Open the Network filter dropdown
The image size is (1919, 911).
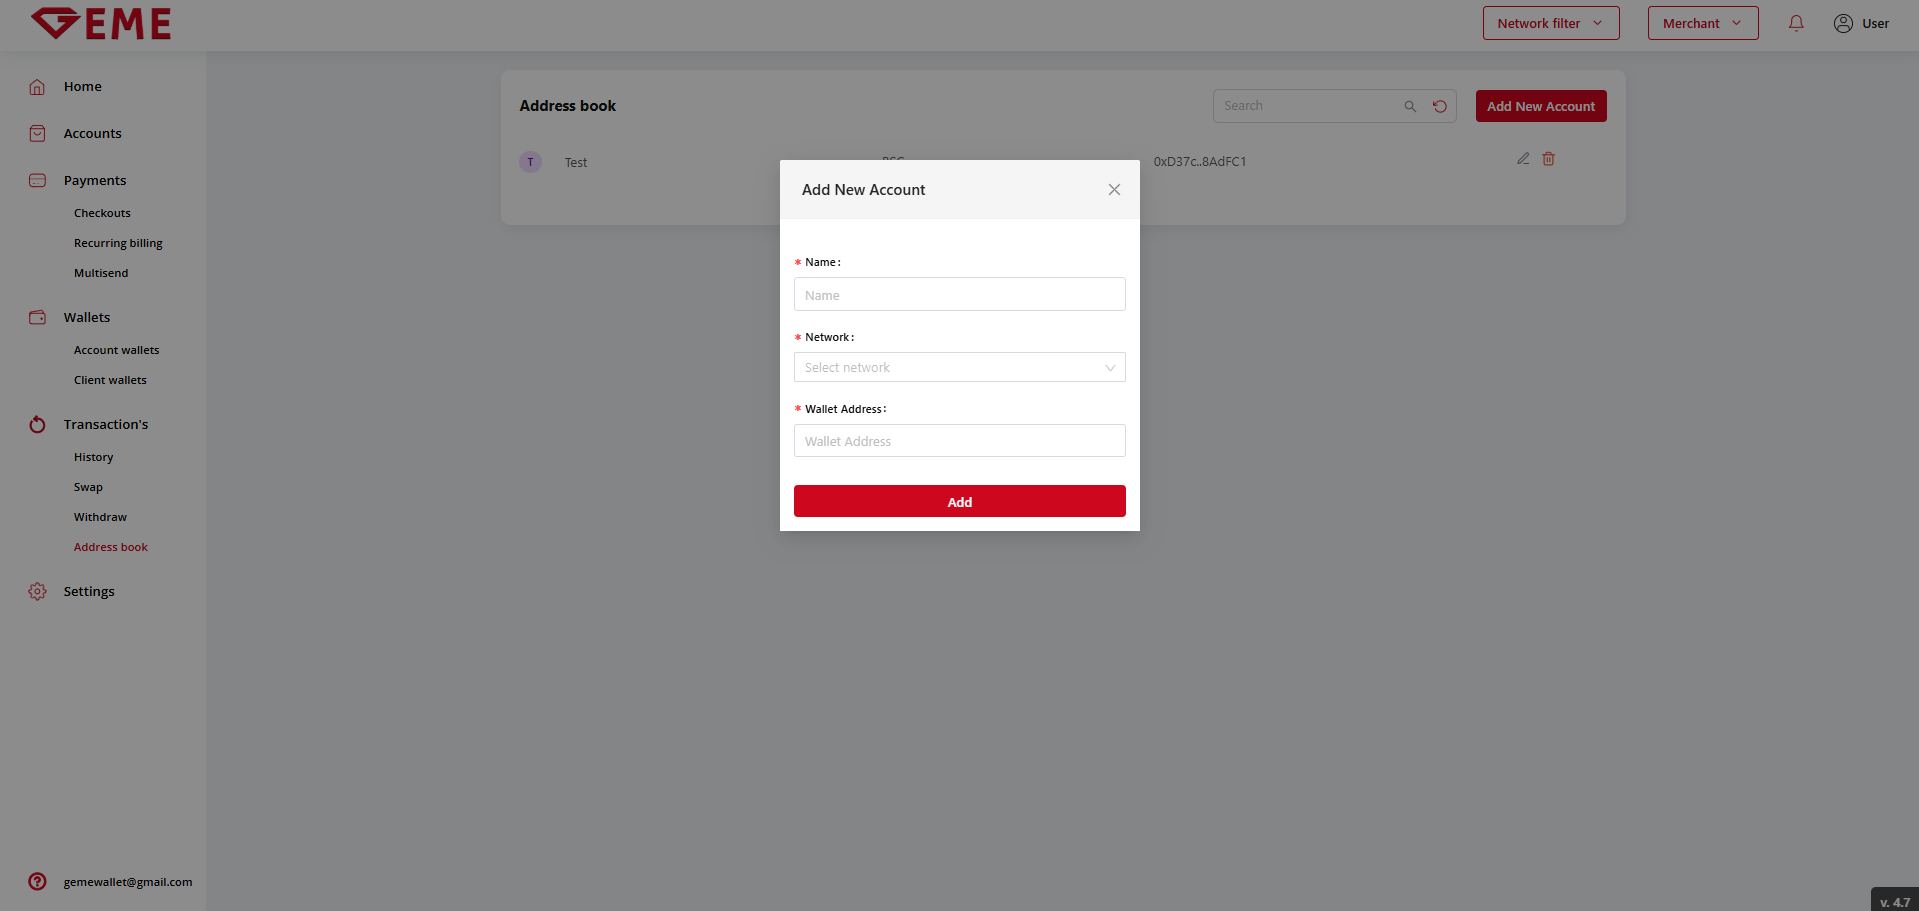click(1550, 23)
